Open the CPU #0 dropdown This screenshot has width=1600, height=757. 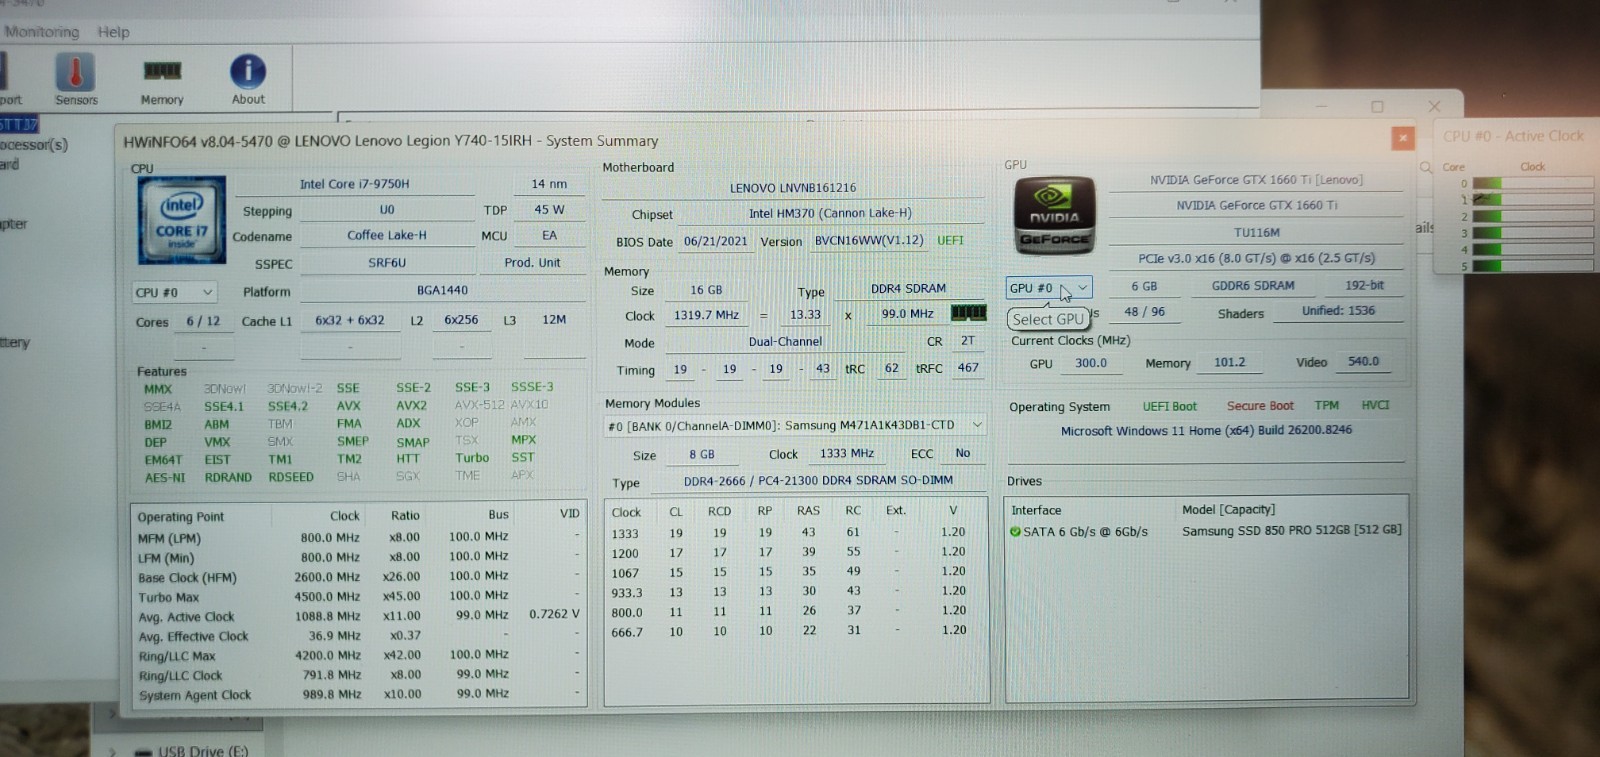click(175, 292)
